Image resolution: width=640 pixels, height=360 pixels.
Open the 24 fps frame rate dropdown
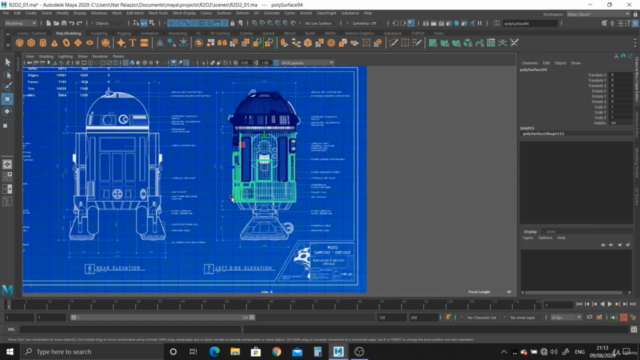[x=565, y=317]
